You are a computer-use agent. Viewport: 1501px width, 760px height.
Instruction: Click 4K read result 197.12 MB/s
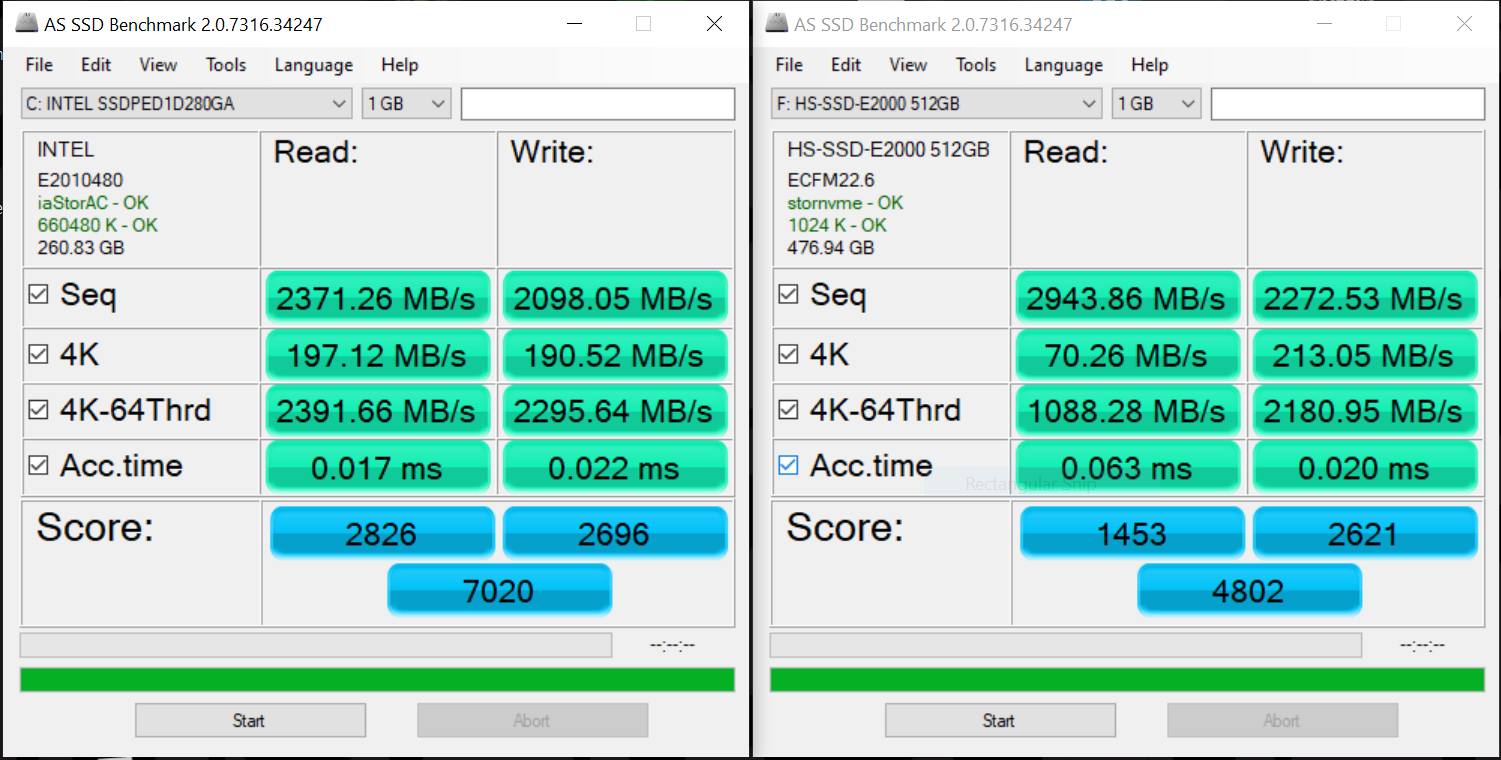378,355
